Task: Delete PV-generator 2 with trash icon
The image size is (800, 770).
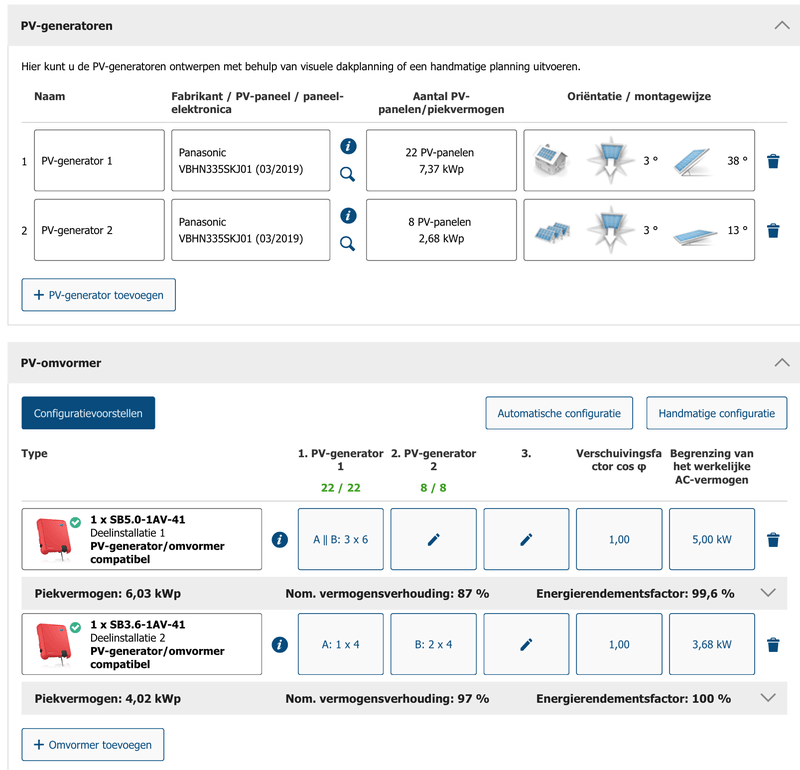Action: pyautogui.click(x=773, y=231)
